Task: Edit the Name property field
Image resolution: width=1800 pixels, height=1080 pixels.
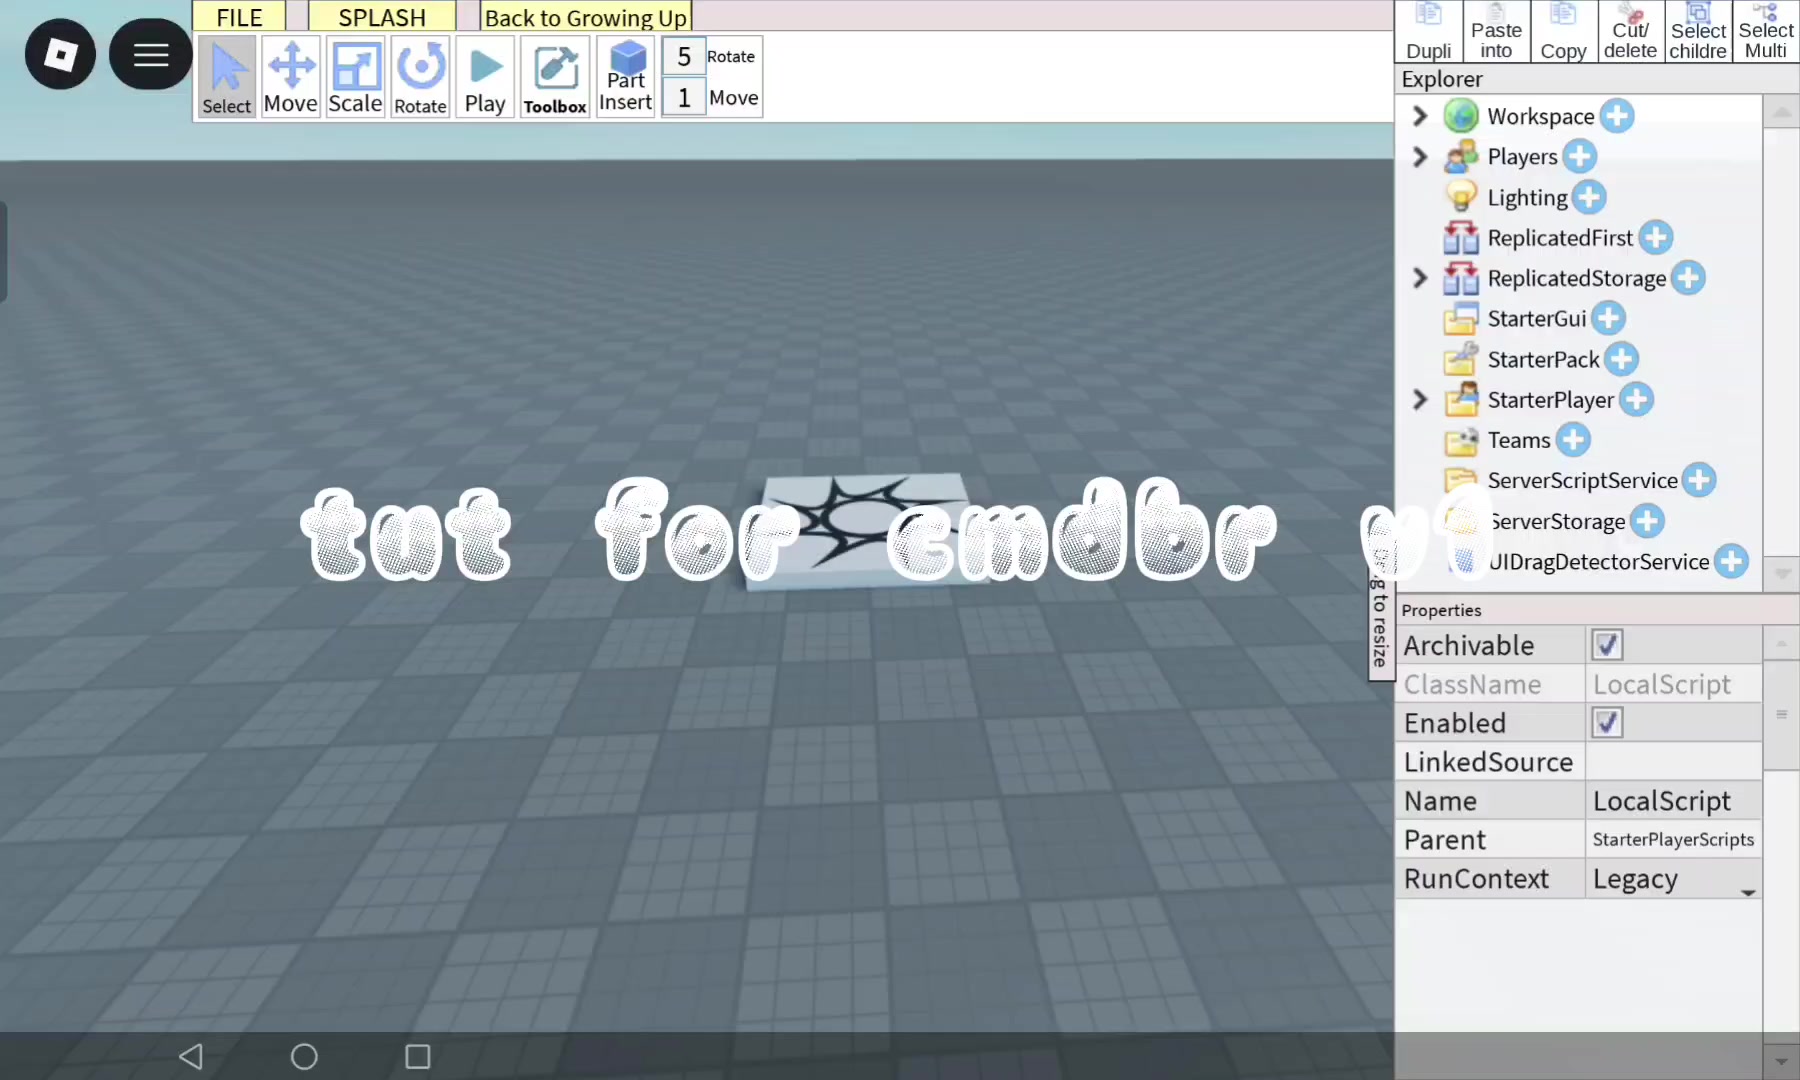Action: point(1674,801)
